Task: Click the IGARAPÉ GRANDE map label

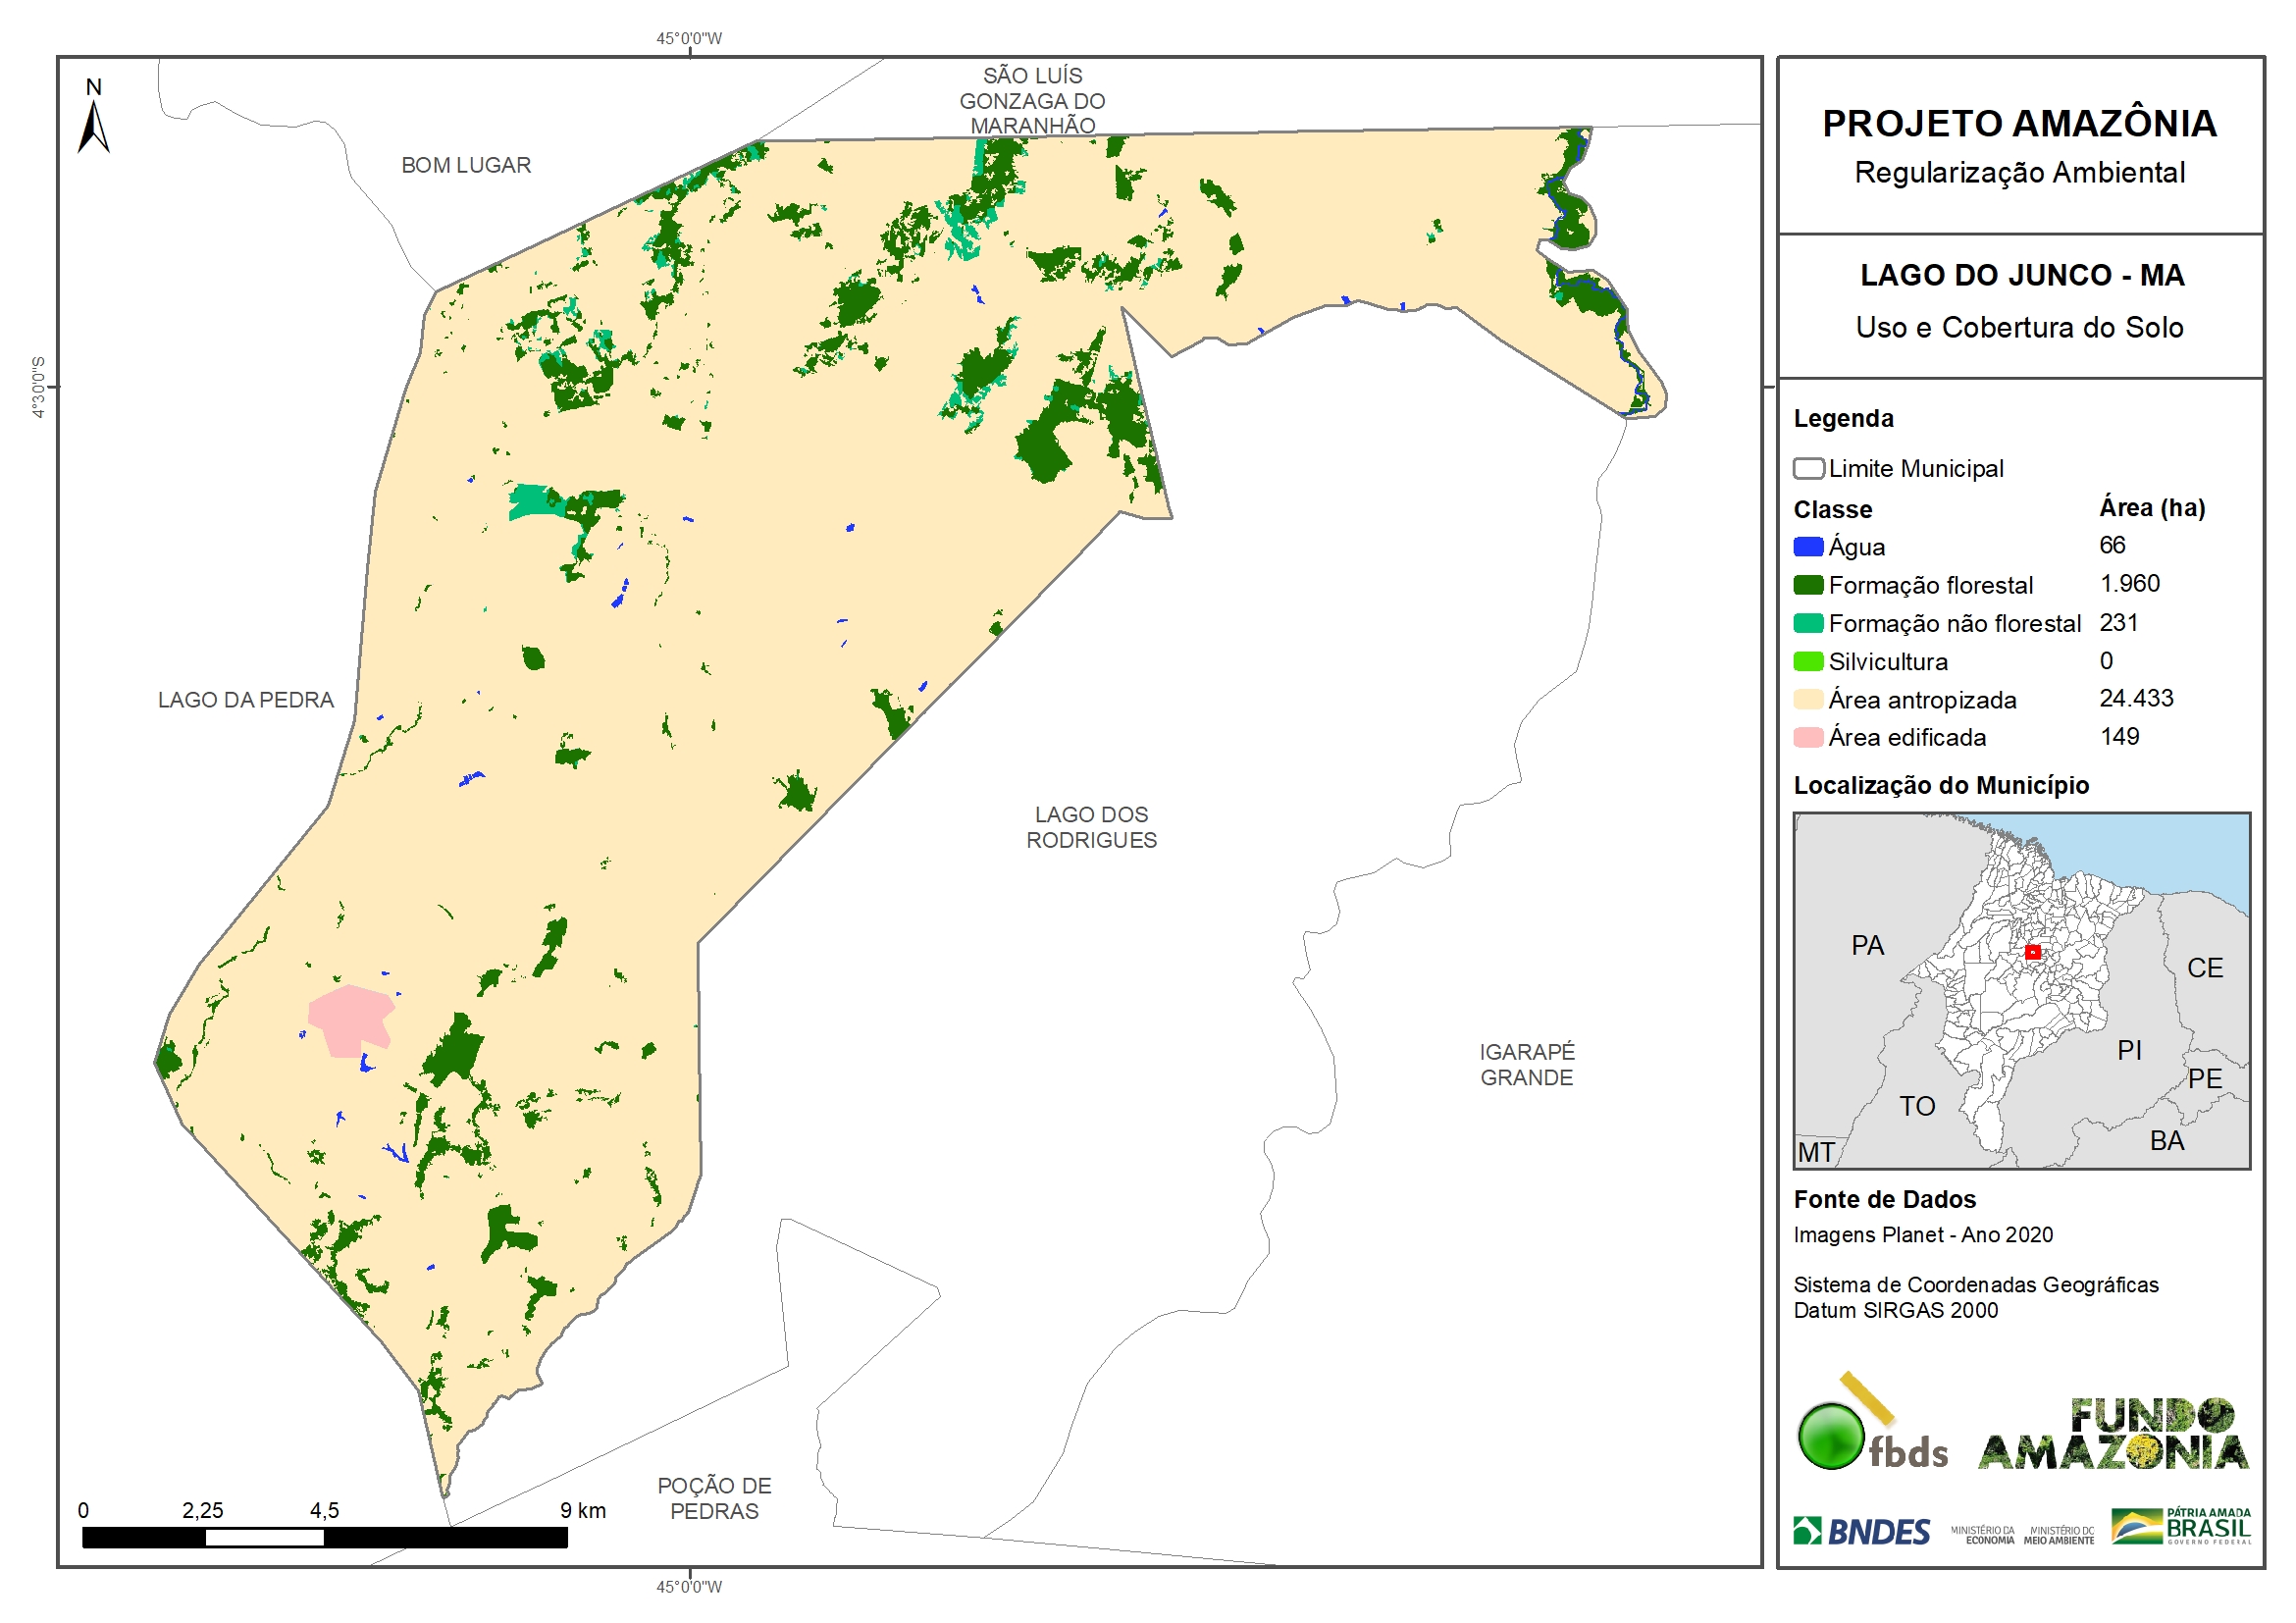Action: click(1526, 1065)
